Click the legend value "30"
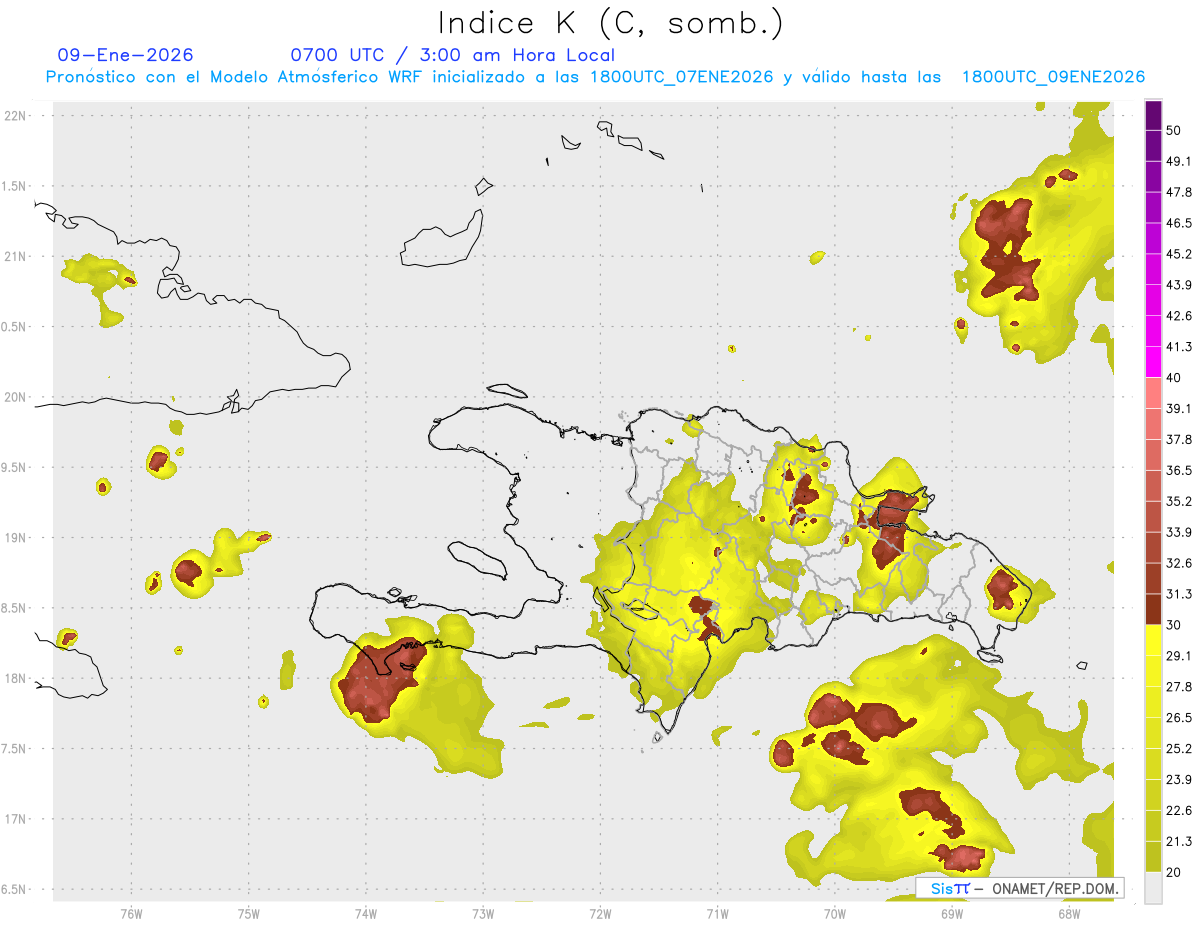 point(1174,625)
